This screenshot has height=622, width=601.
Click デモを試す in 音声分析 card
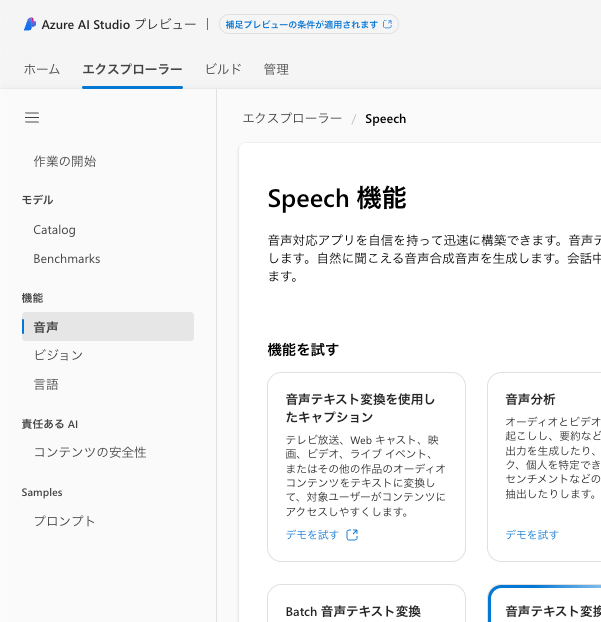(x=532, y=535)
